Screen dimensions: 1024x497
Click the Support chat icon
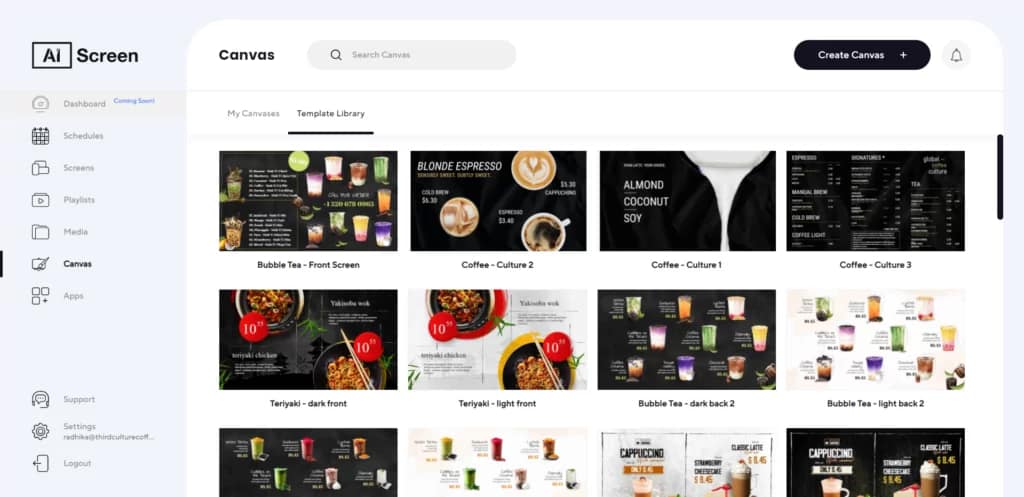40,399
